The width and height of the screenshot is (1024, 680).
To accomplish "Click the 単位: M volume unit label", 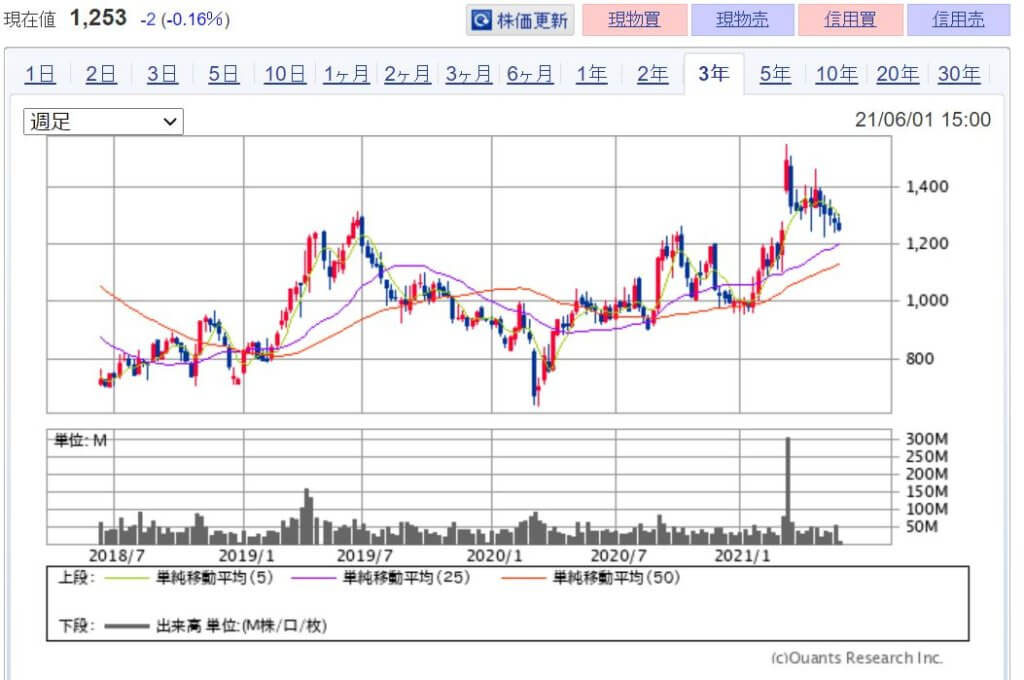I will pos(80,441).
